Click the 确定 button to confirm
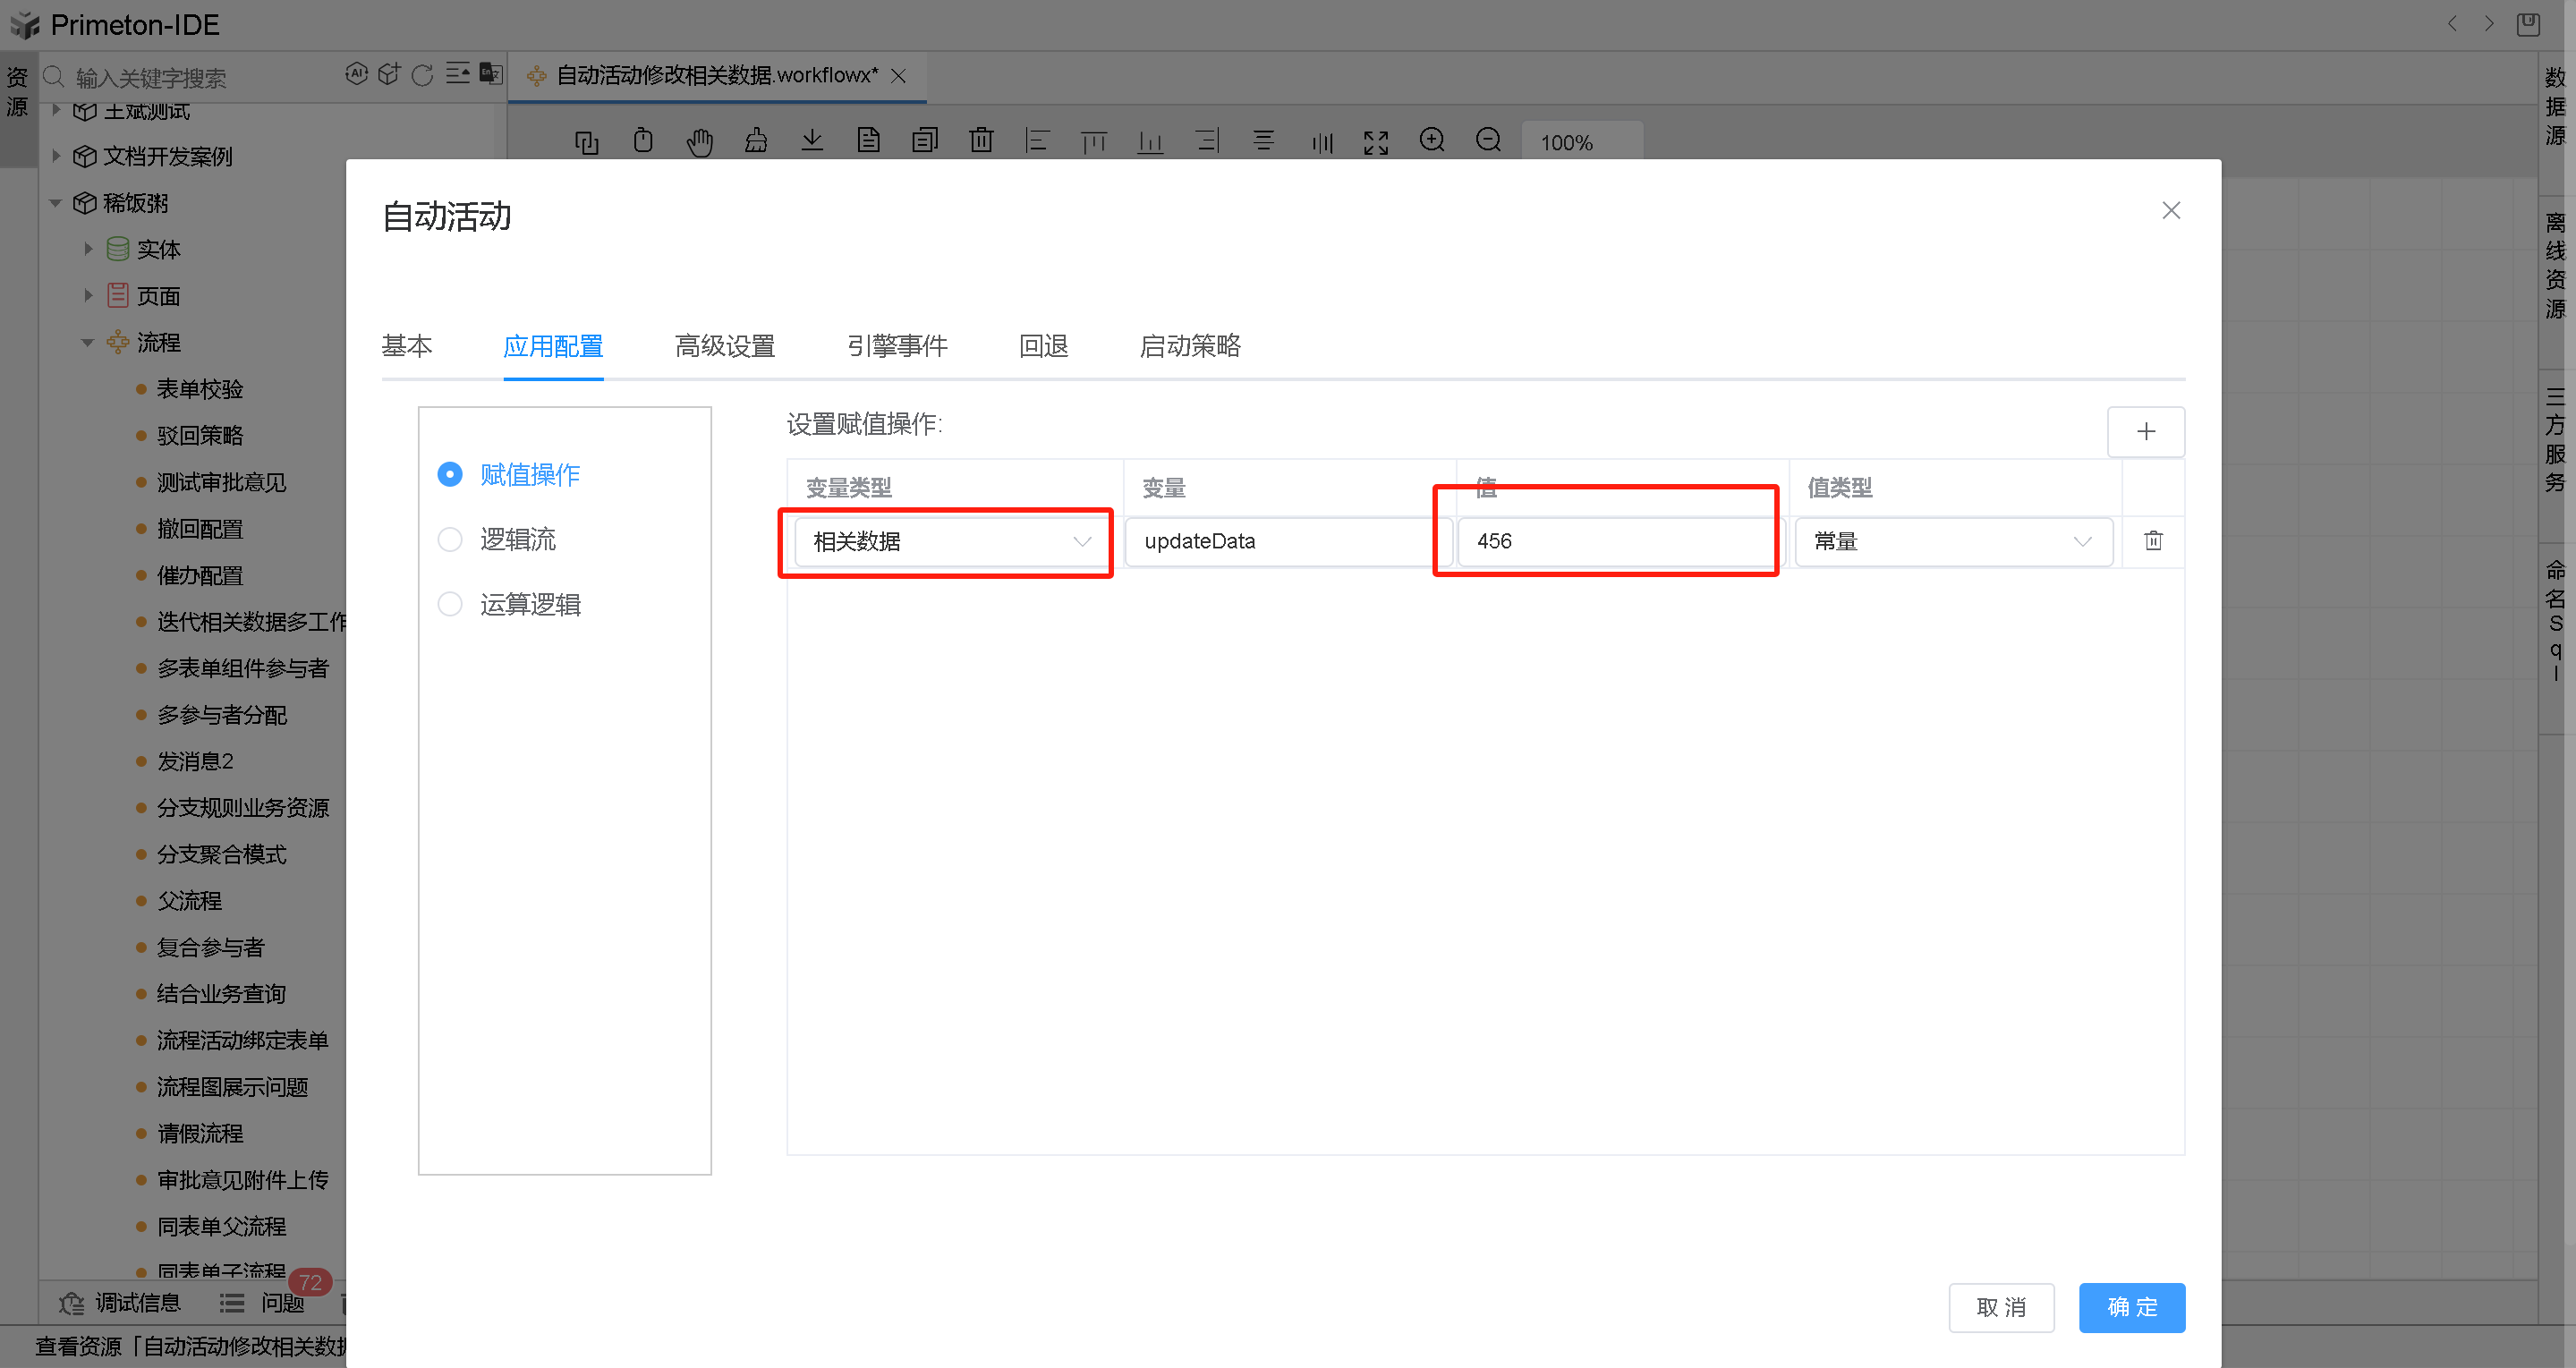The height and width of the screenshot is (1368, 2576). coord(2131,1307)
